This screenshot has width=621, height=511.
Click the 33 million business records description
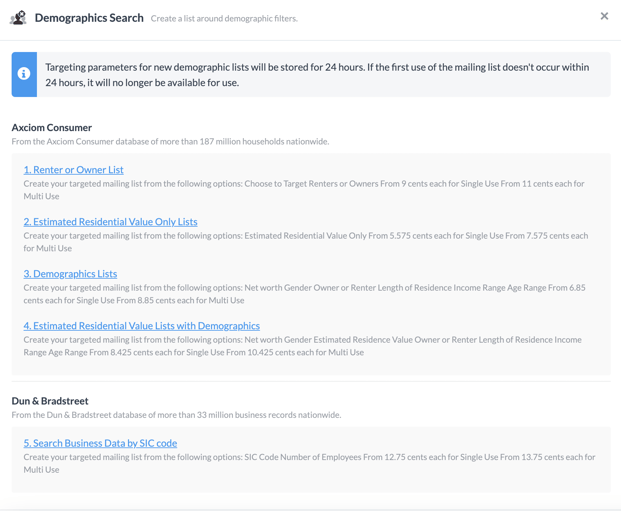pos(176,415)
